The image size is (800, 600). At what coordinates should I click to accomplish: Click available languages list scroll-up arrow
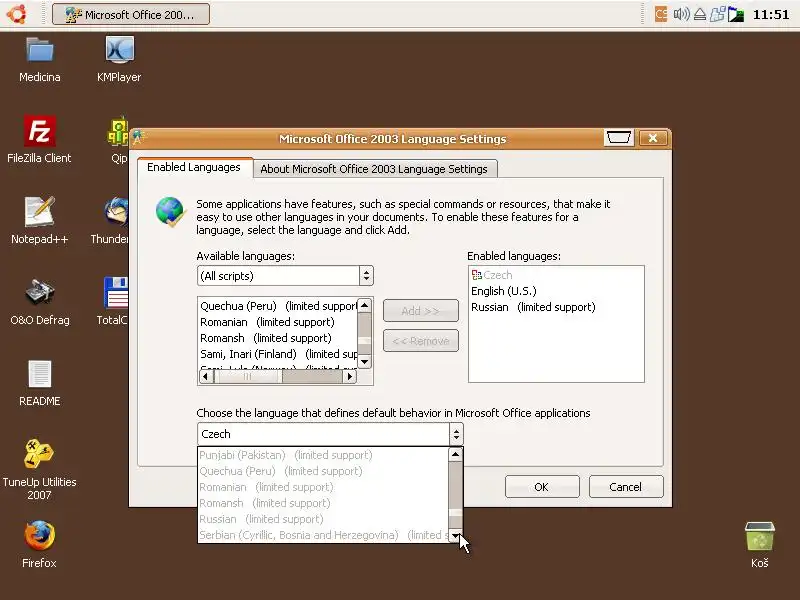364,306
